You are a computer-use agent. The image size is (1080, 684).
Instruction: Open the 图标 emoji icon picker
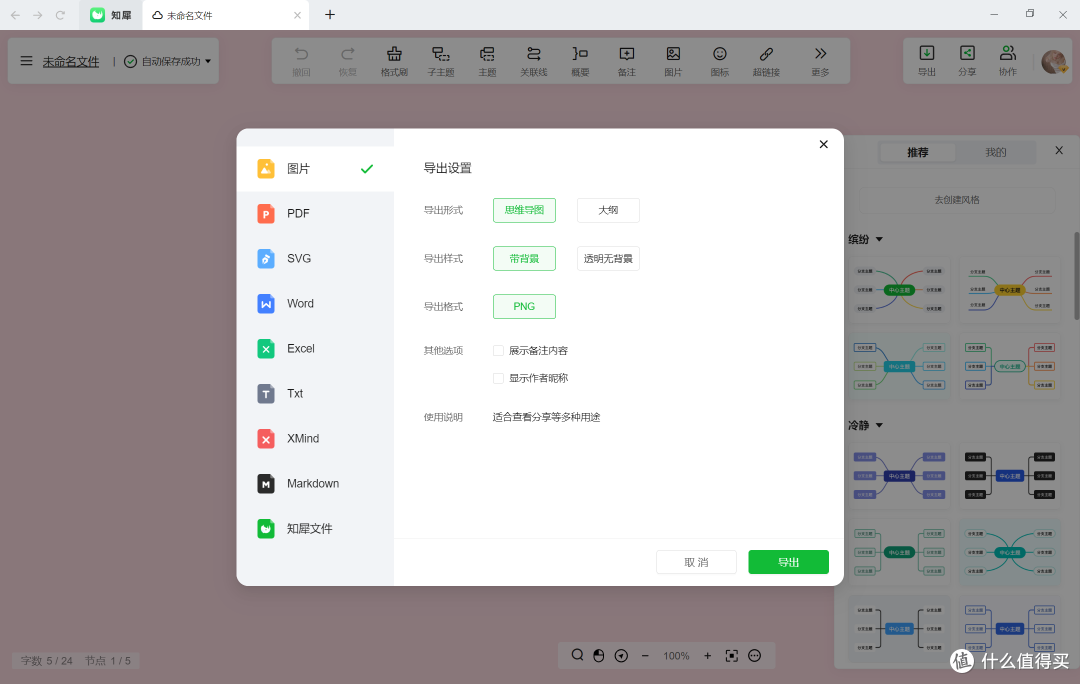coord(720,61)
